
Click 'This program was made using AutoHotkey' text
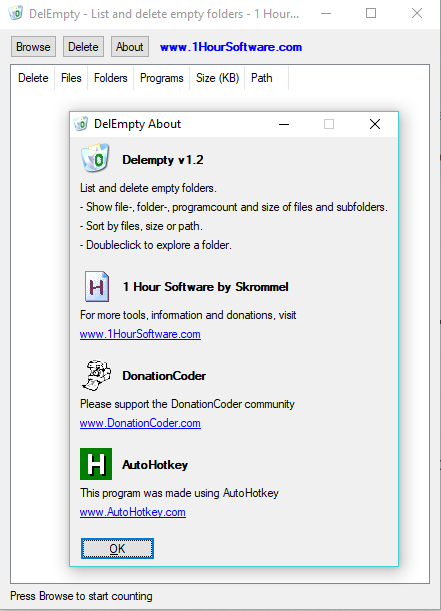pyautogui.click(x=179, y=493)
